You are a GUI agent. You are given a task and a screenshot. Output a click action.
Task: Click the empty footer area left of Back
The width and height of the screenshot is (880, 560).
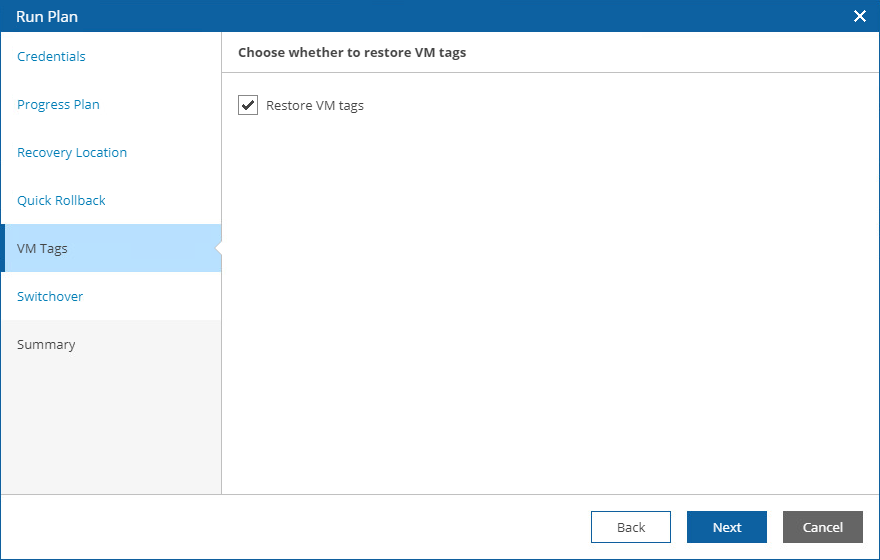[x=300, y=527]
